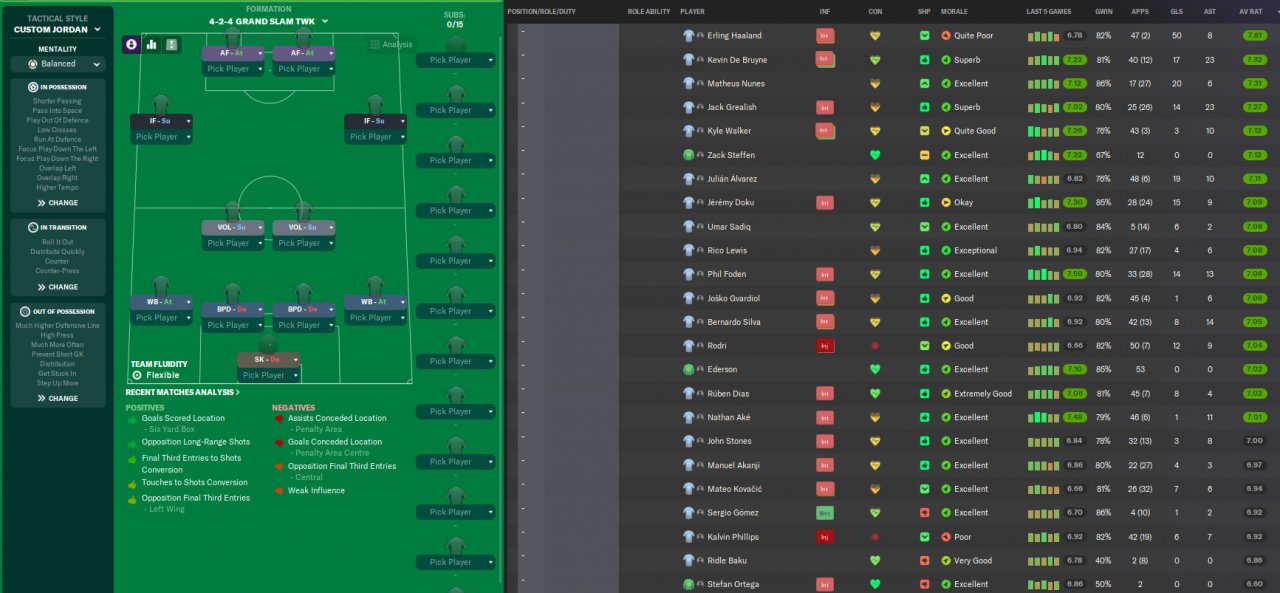Click Kevin De Bruyne's last 5 games form bars
Viewport: 1280px width, 593px height.
pyautogui.click(x=1044, y=60)
